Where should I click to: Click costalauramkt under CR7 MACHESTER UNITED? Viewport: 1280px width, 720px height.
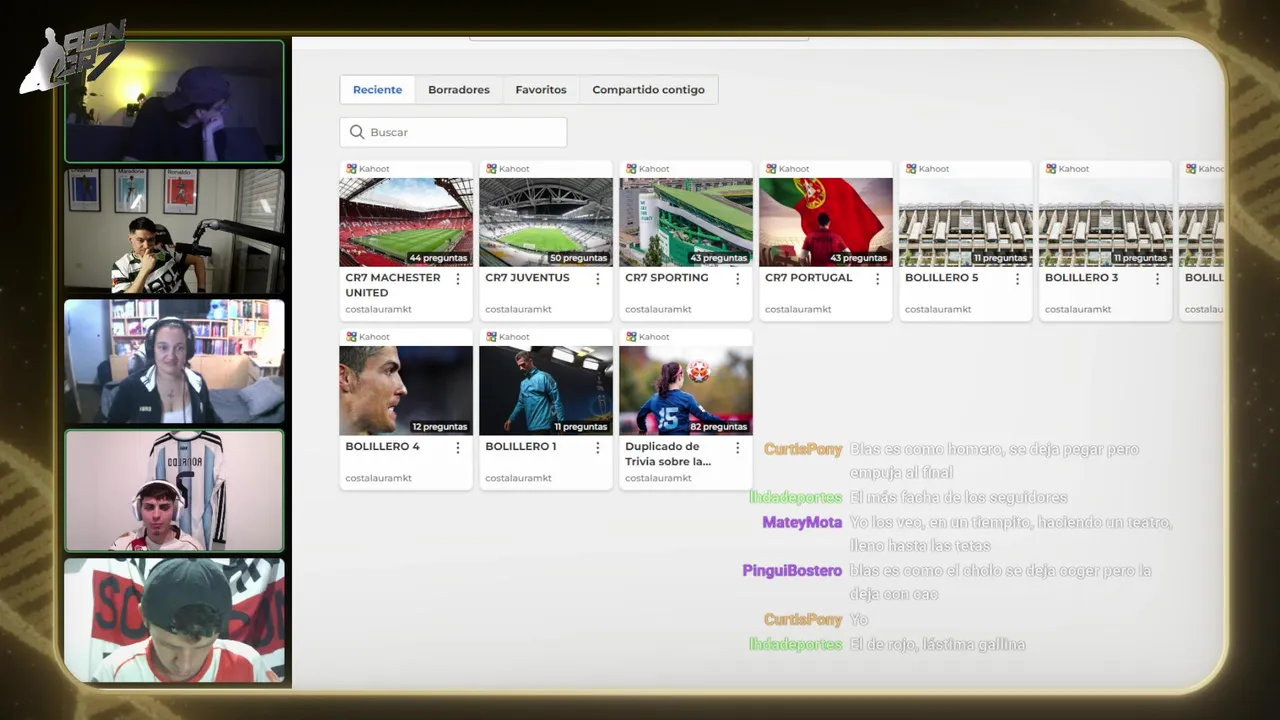tap(378, 310)
